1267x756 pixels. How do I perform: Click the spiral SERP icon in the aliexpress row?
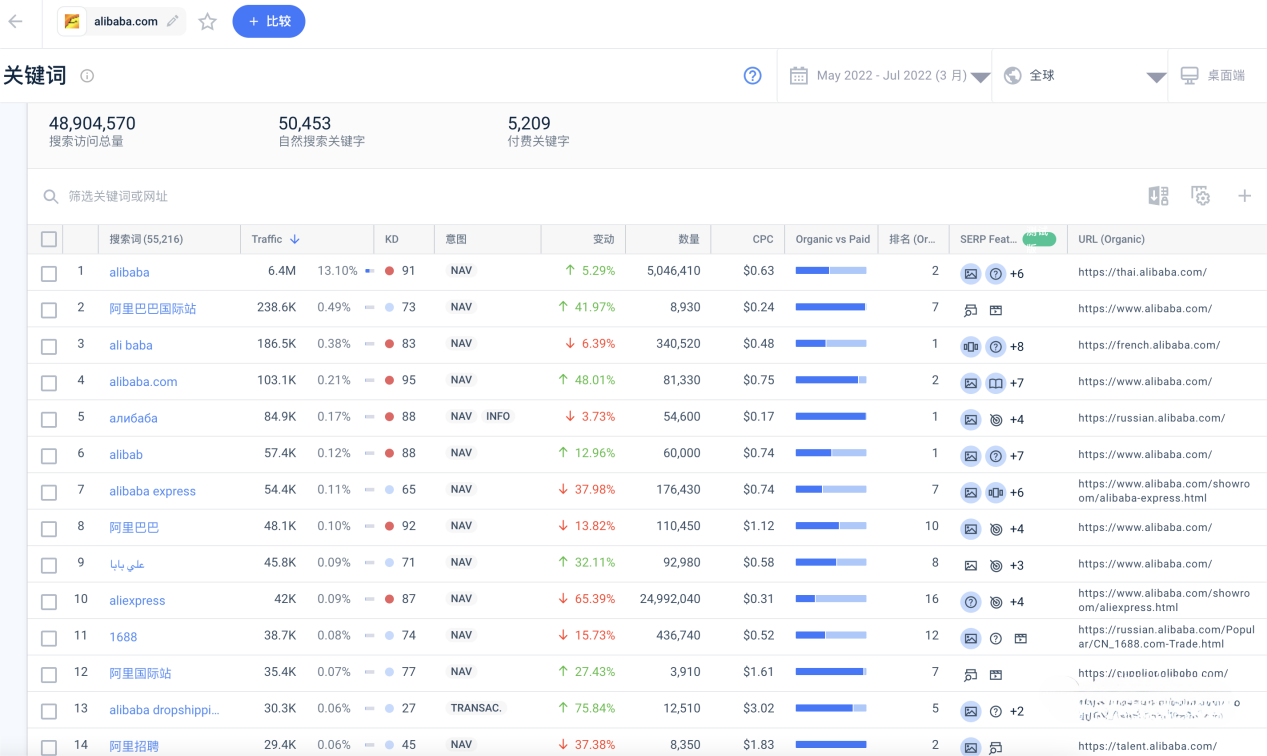click(x=996, y=602)
